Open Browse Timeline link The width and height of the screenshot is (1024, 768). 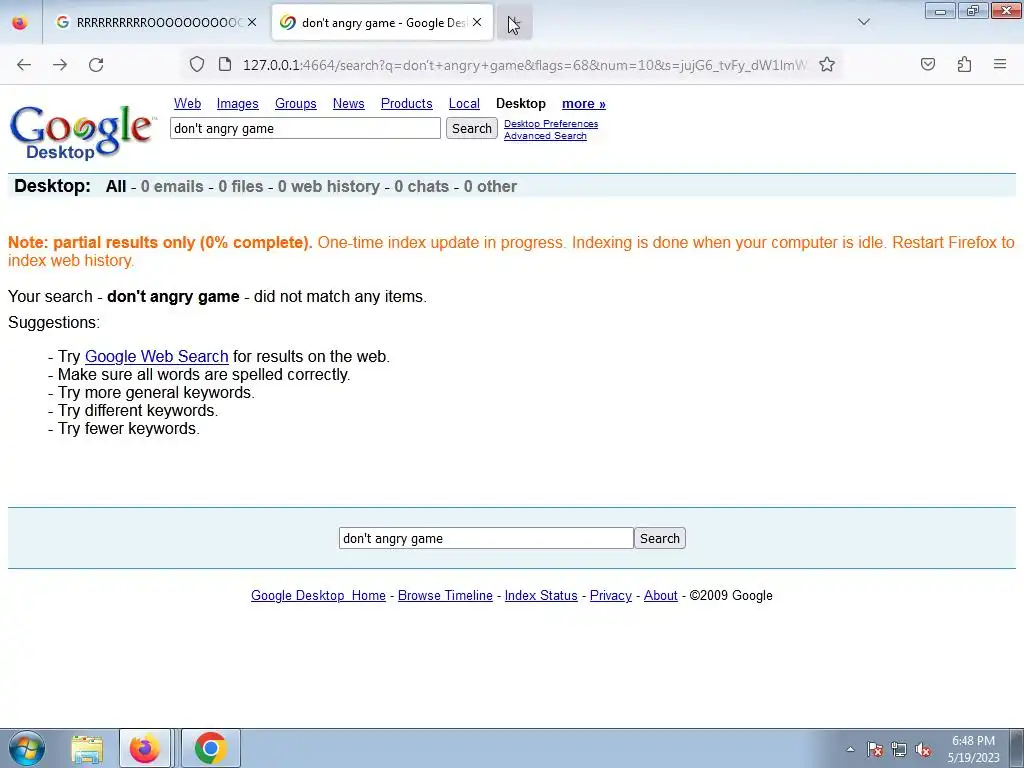coord(445,596)
